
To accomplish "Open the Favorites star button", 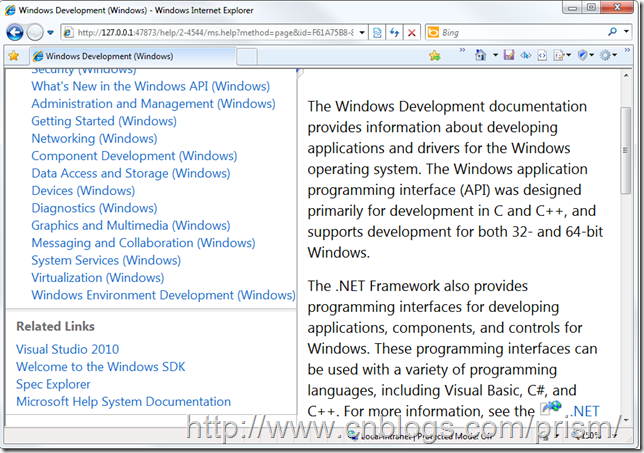I will coord(14,56).
